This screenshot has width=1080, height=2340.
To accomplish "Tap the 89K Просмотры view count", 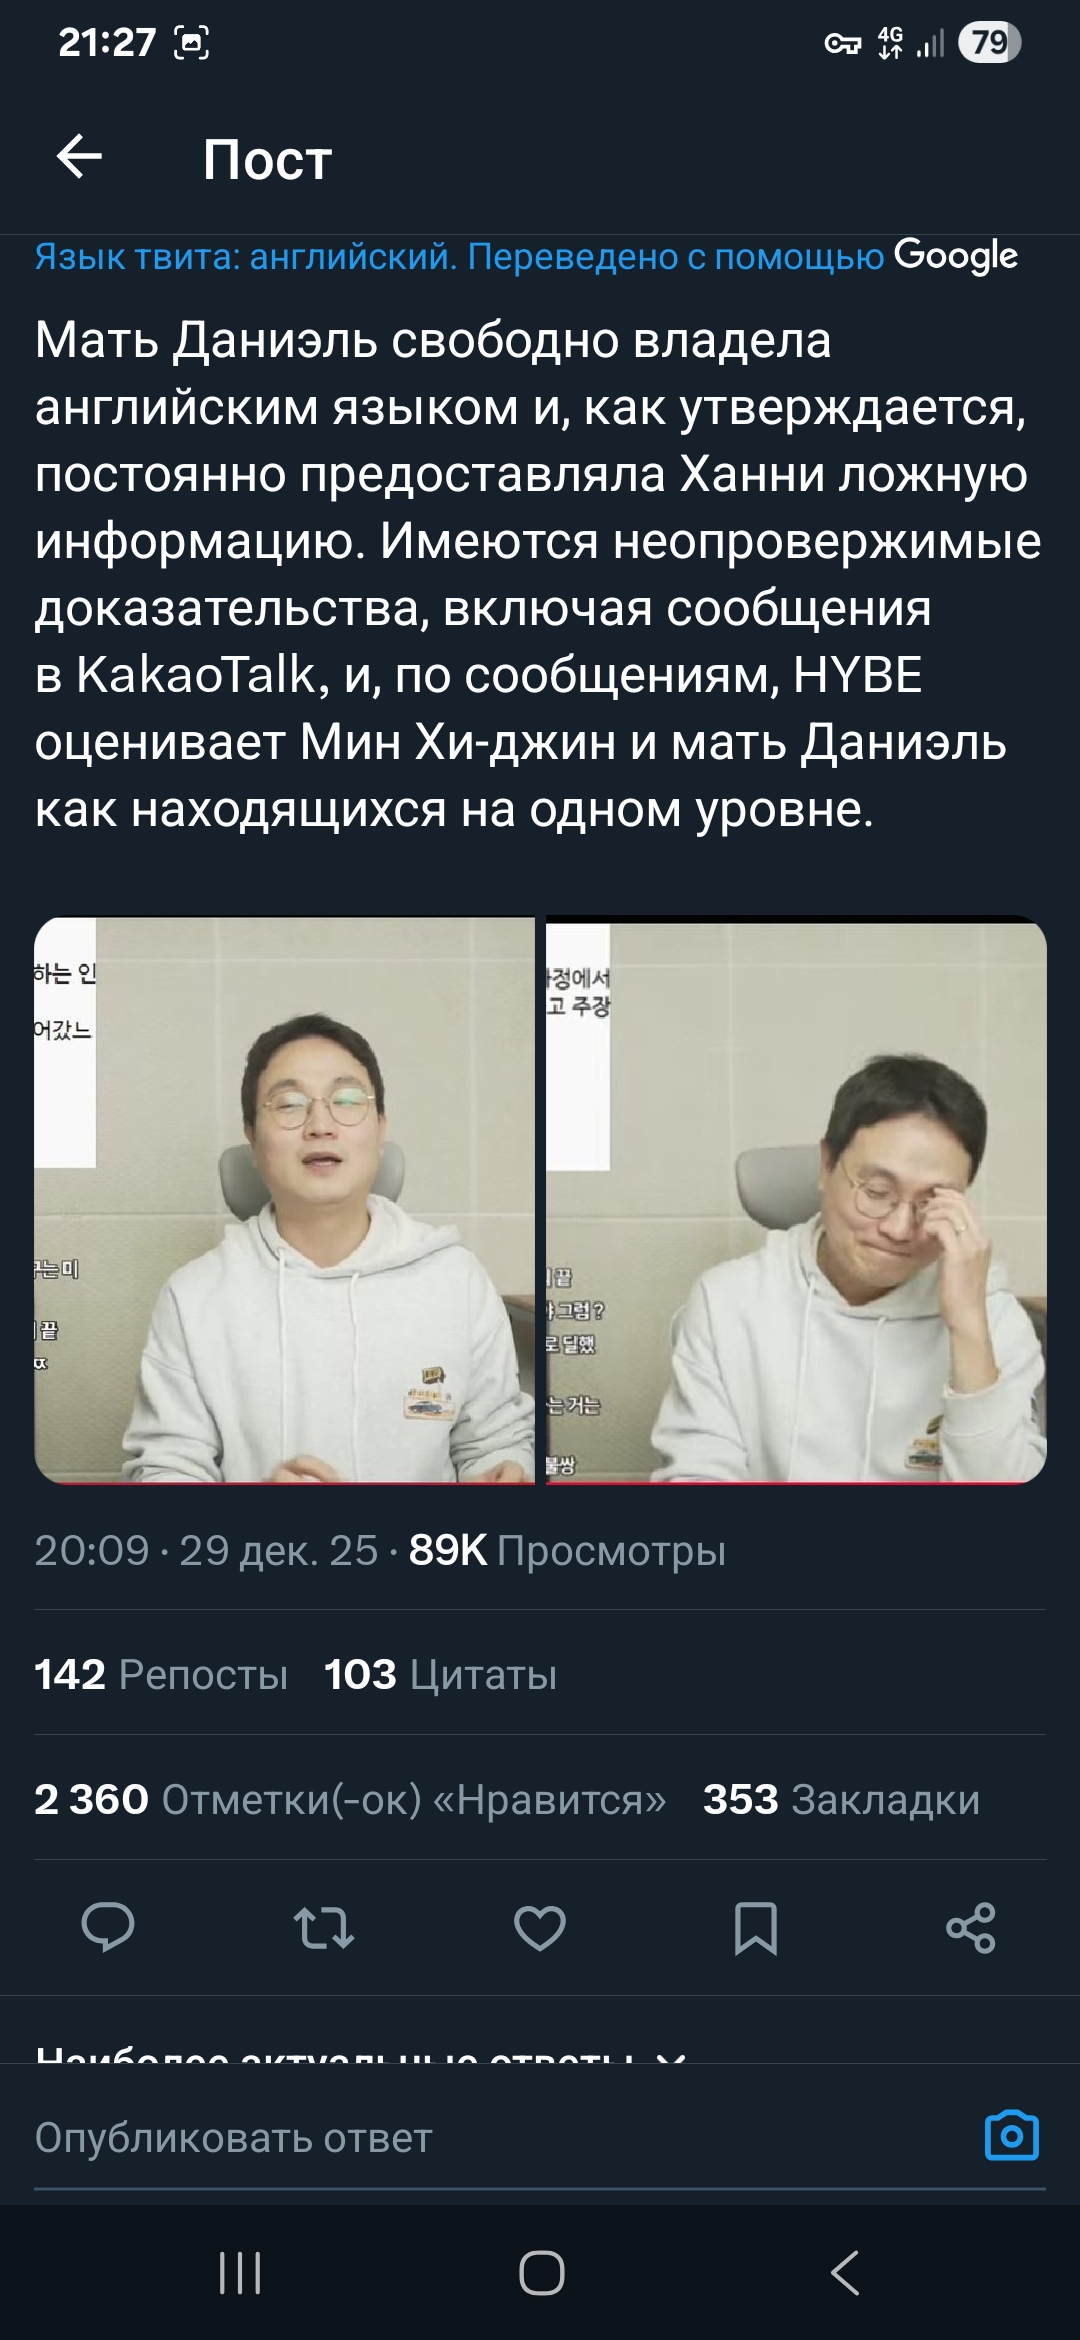I will [567, 1550].
